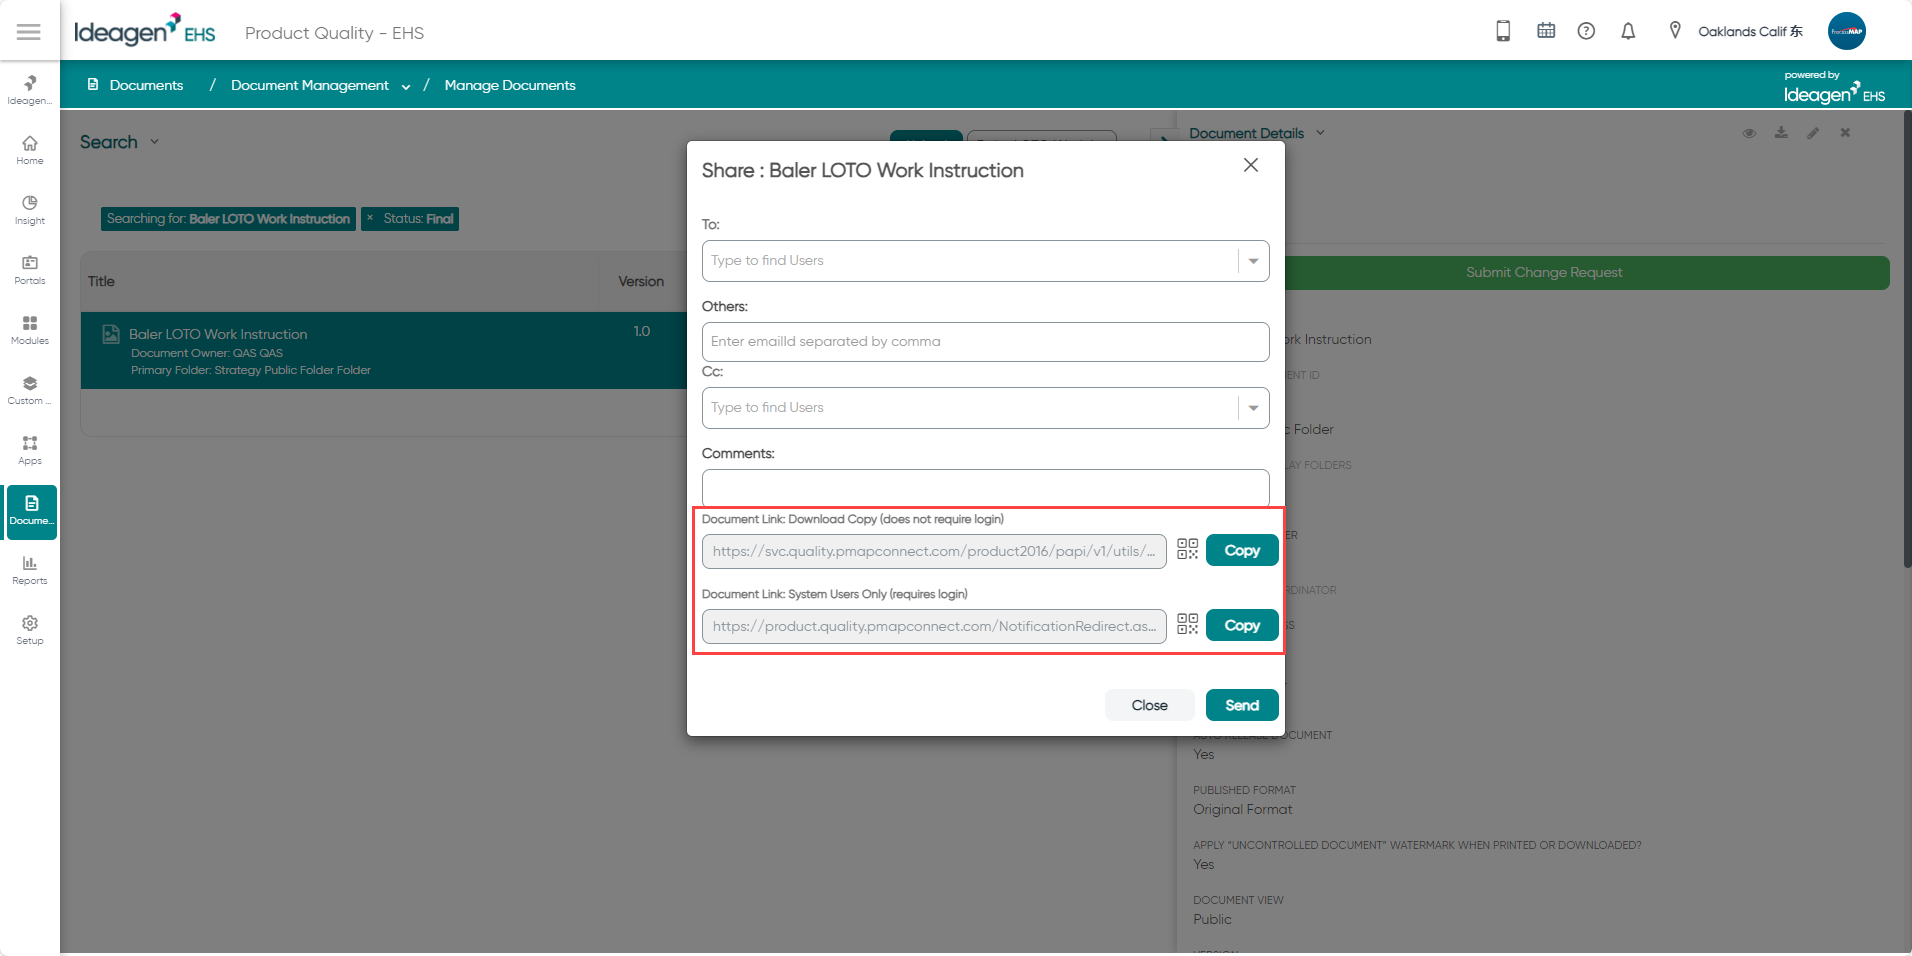Click pencil edit icon in Document Details

(x=1813, y=133)
